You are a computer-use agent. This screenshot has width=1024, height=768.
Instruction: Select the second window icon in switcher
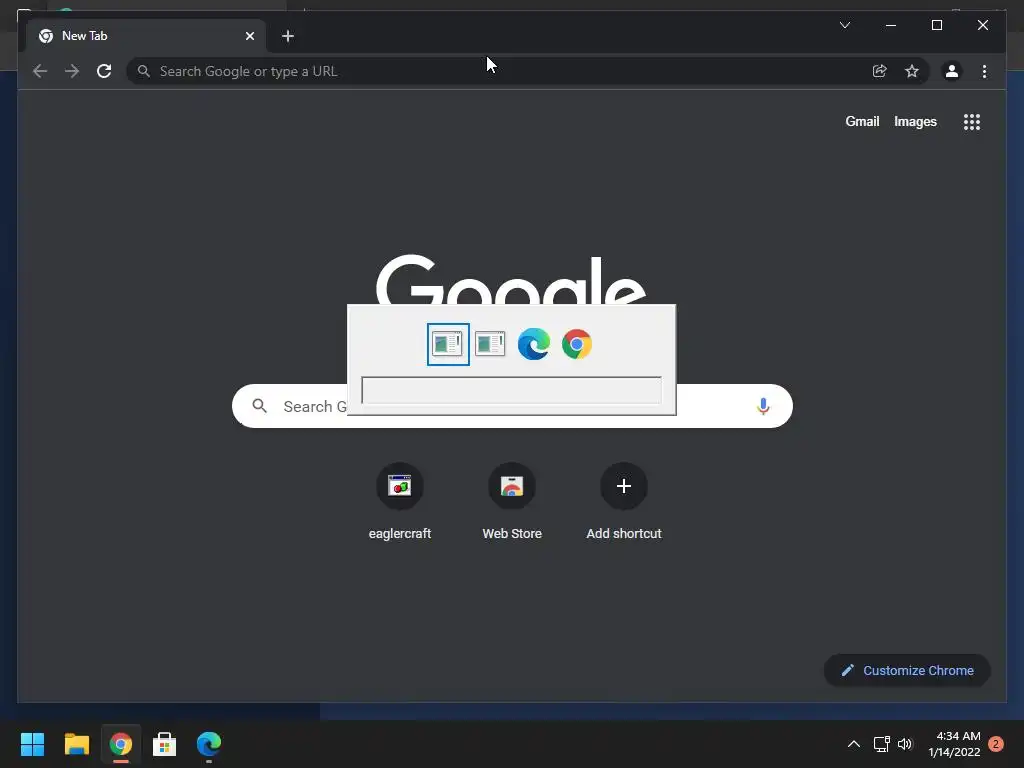point(490,344)
